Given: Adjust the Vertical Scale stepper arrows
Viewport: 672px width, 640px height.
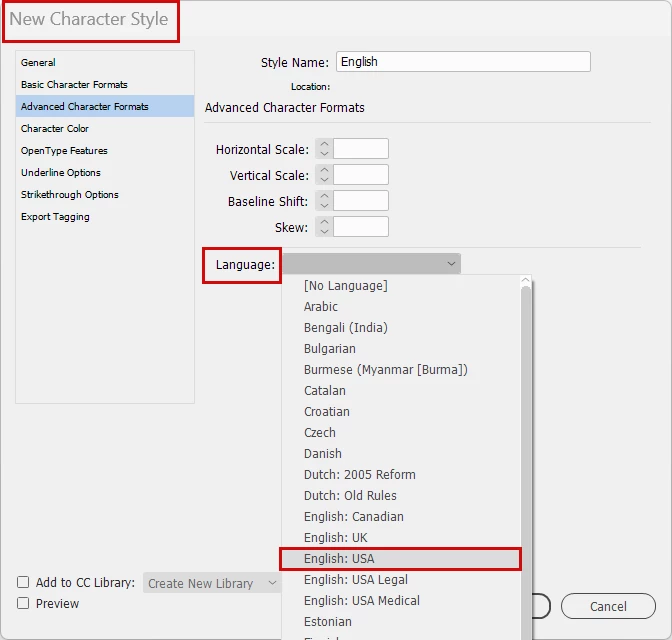Looking at the screenshot, I should point(324,175).
